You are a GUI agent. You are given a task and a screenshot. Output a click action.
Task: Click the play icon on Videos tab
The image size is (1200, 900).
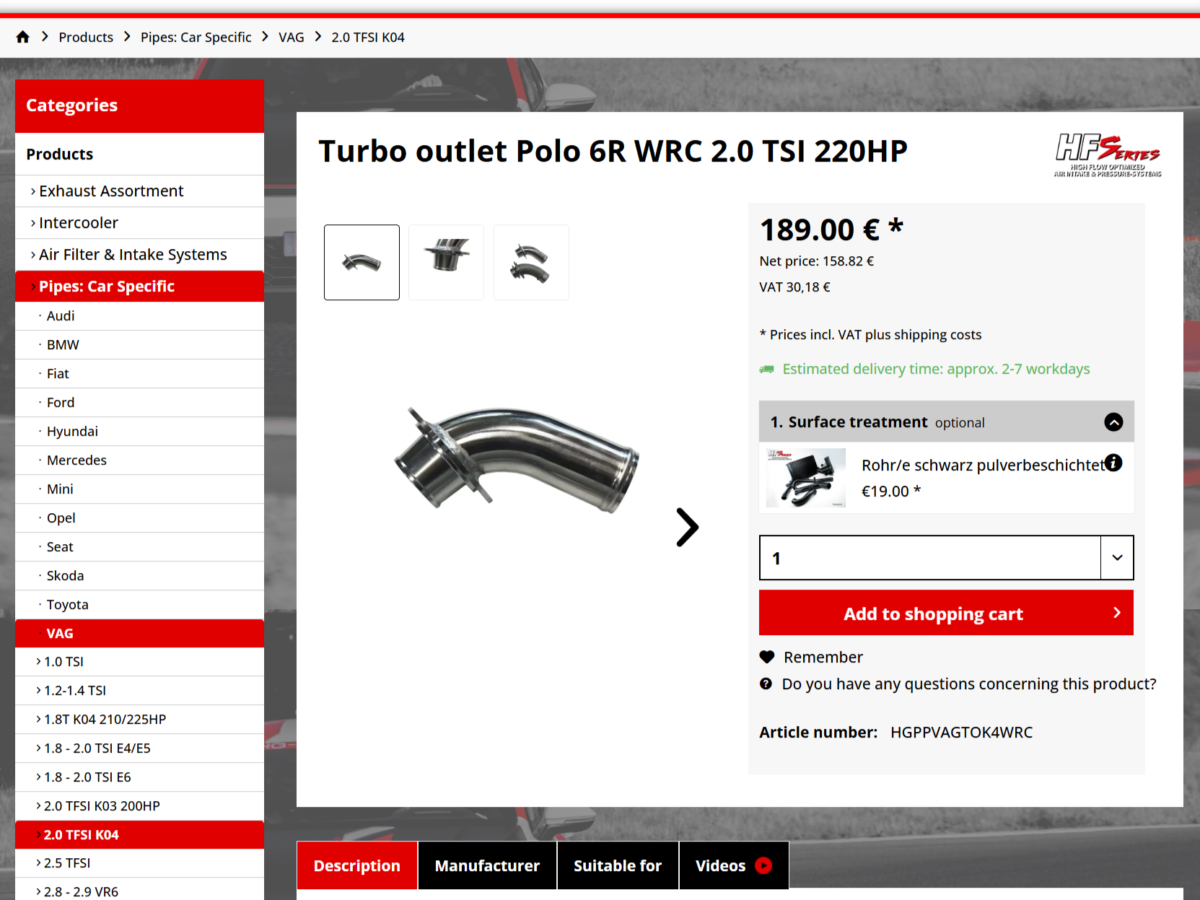tap(764, 866)
